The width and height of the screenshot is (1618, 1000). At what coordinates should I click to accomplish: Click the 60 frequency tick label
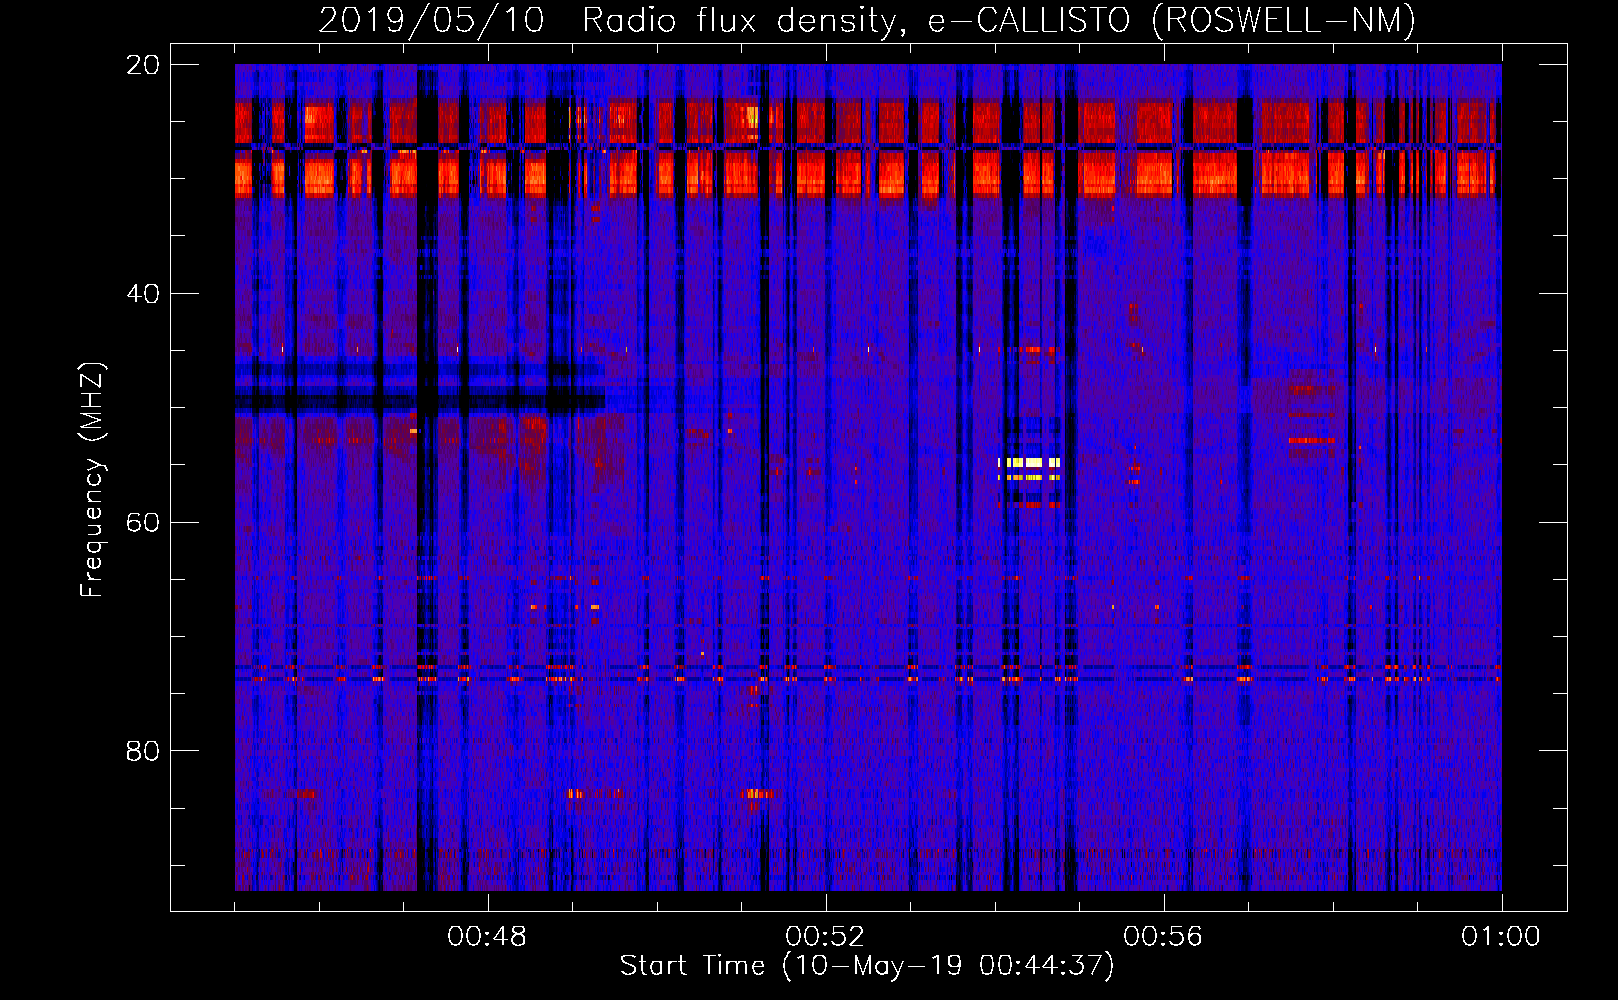tap(143, 523)
